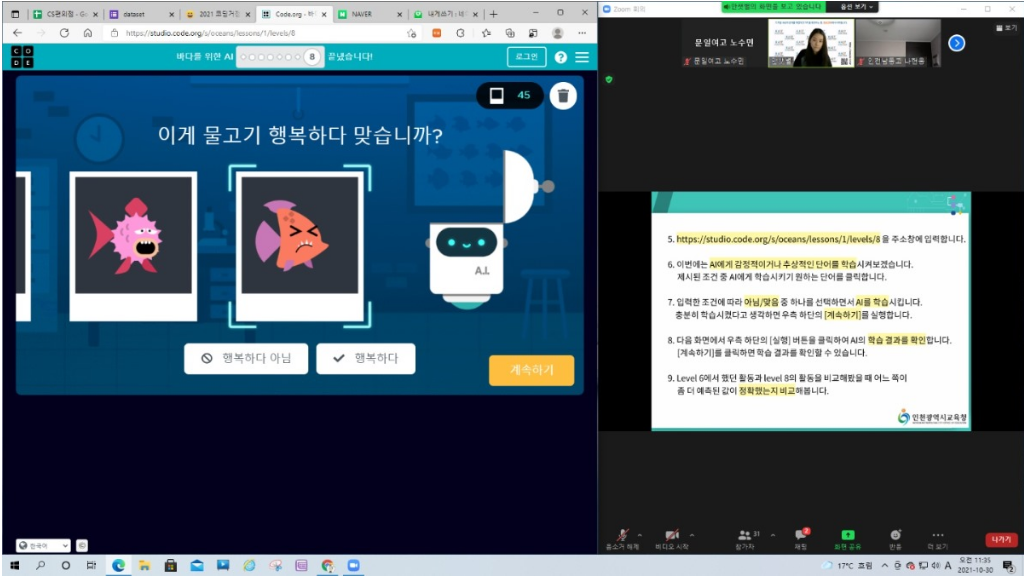
Task: Expand Zoom participants options arrow
Action: click(x=773, y=535)
